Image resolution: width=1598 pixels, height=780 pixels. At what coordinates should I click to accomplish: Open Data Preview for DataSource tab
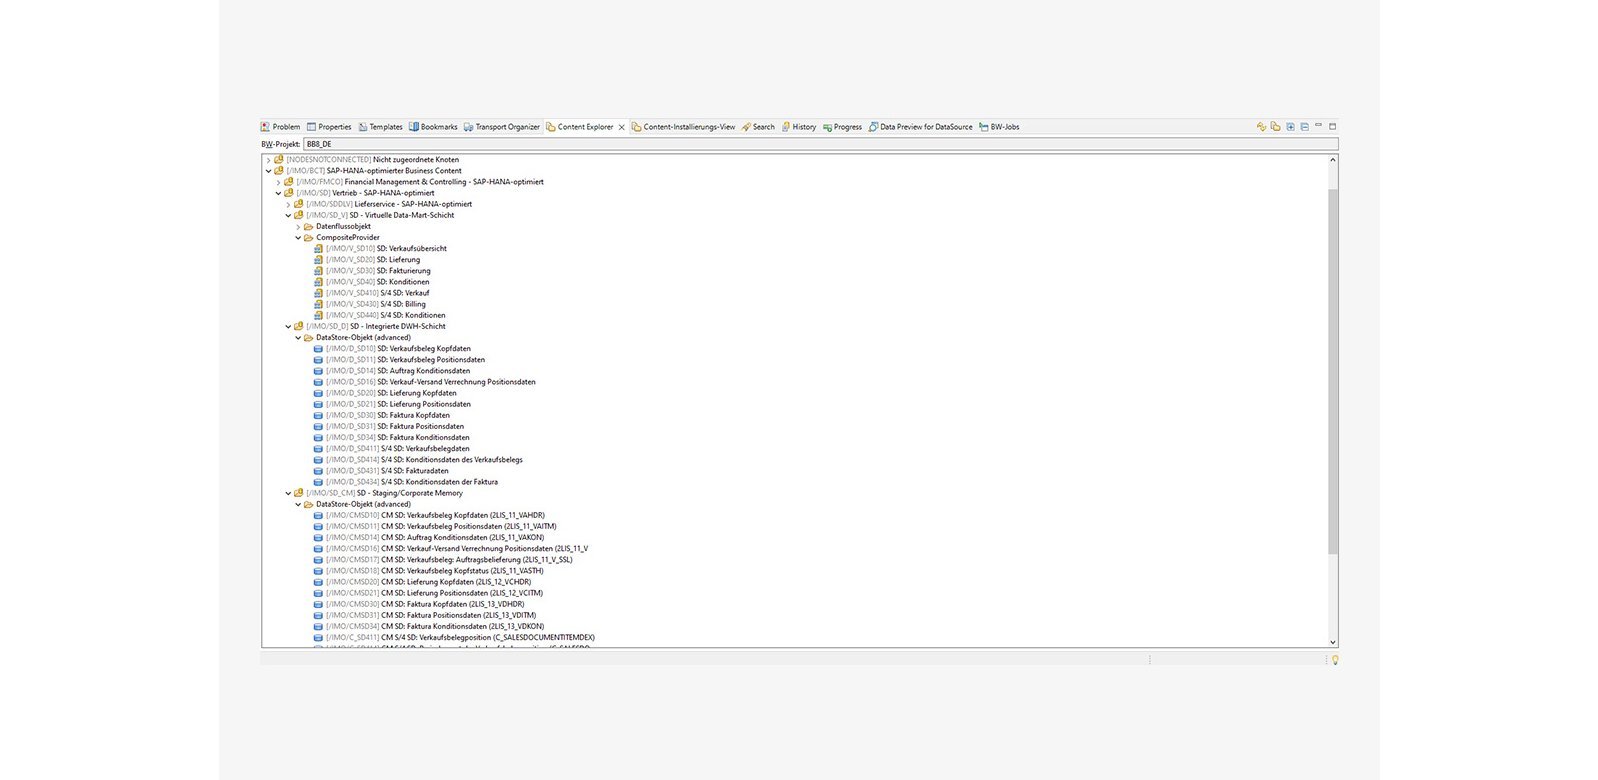point(920,127)
